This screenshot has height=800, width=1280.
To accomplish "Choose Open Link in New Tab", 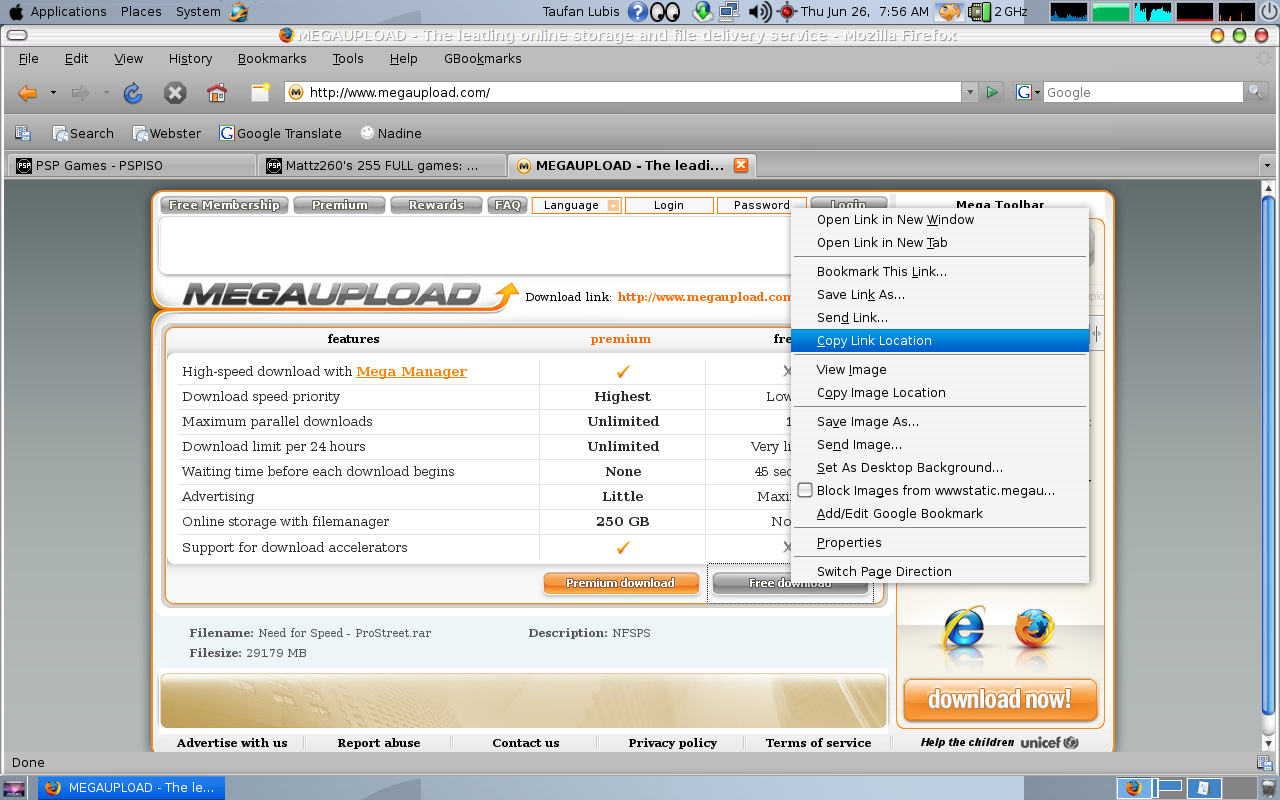I will coord(940,243).
